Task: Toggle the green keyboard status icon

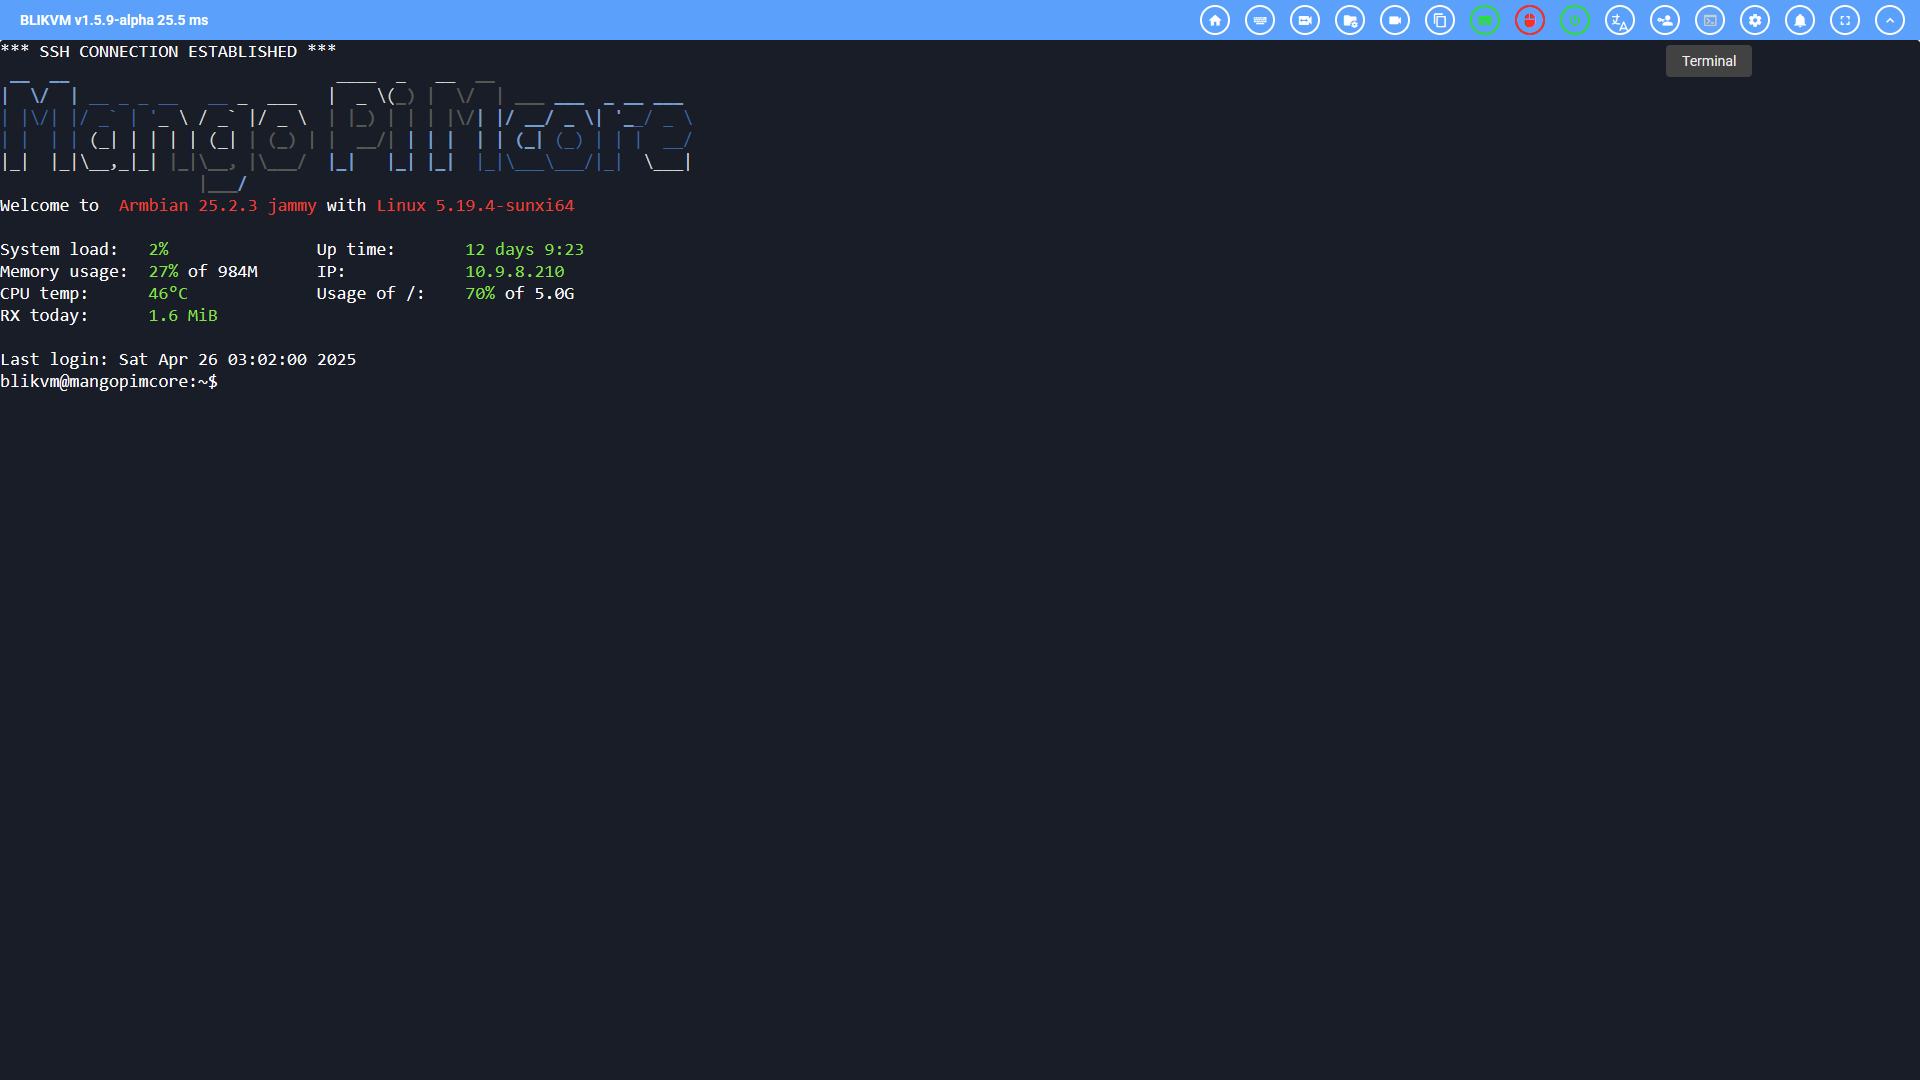Action: 1485,20
